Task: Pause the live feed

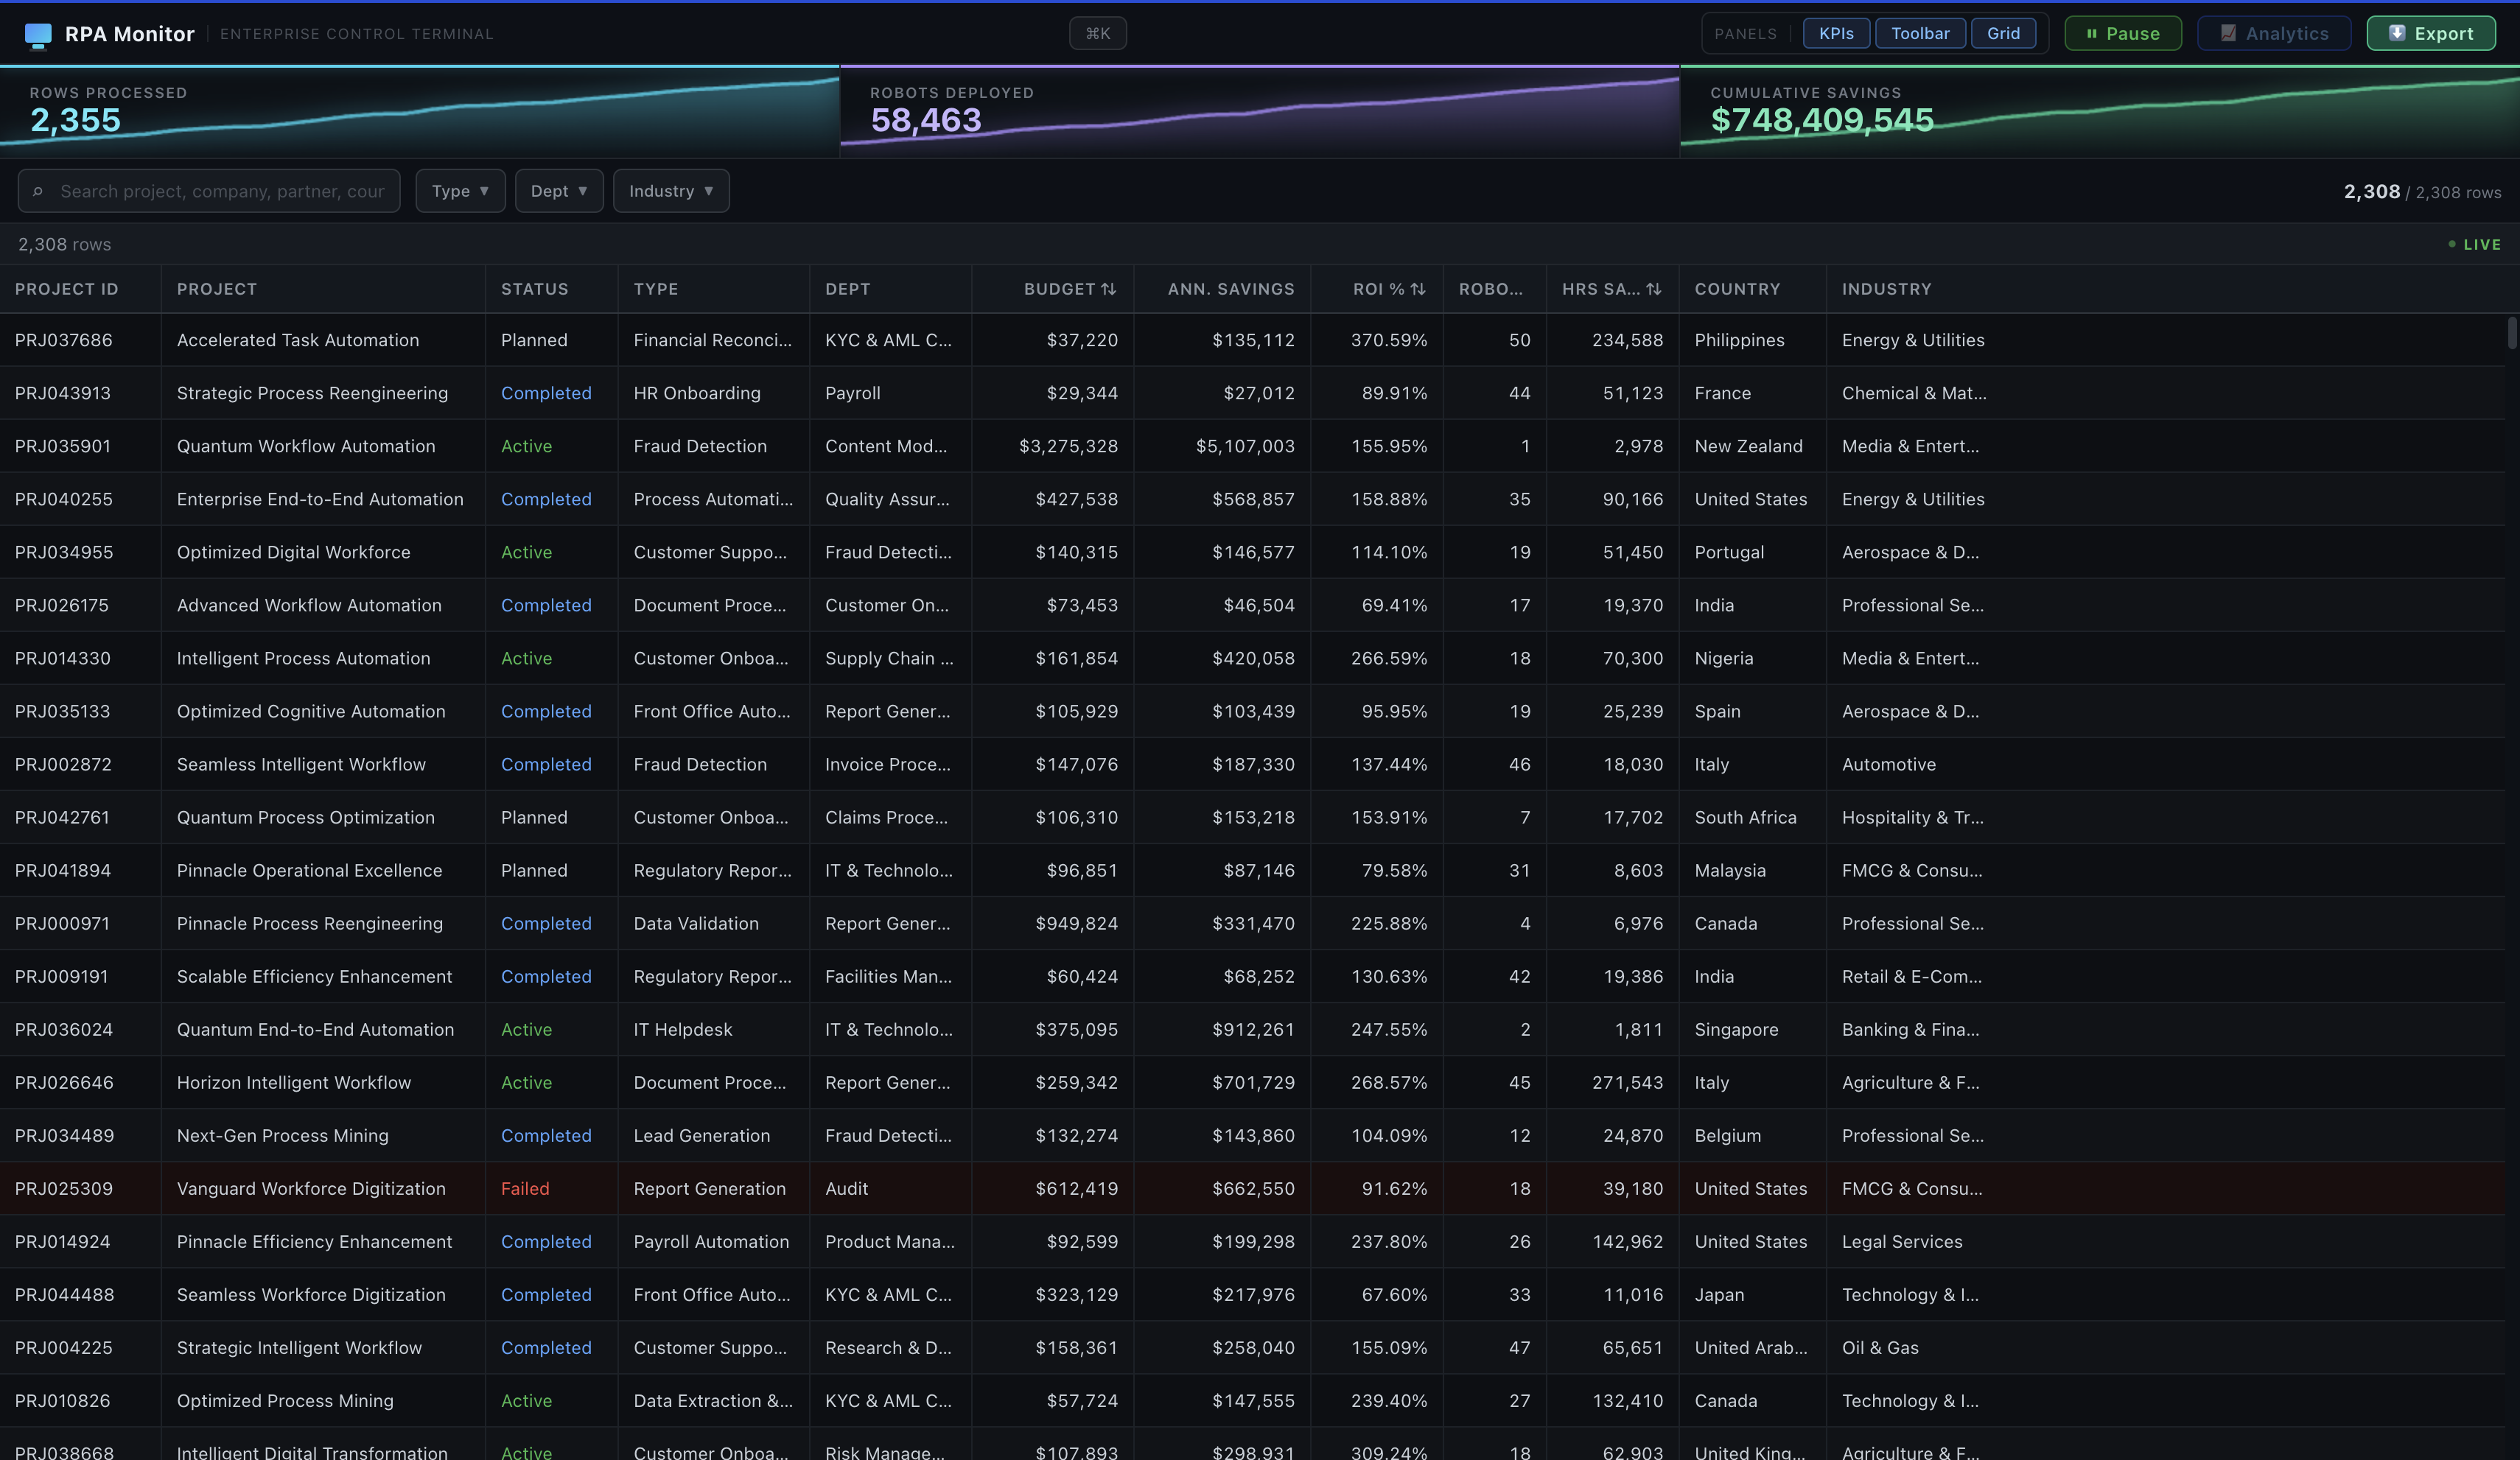Action: [x=2123, y=33]
